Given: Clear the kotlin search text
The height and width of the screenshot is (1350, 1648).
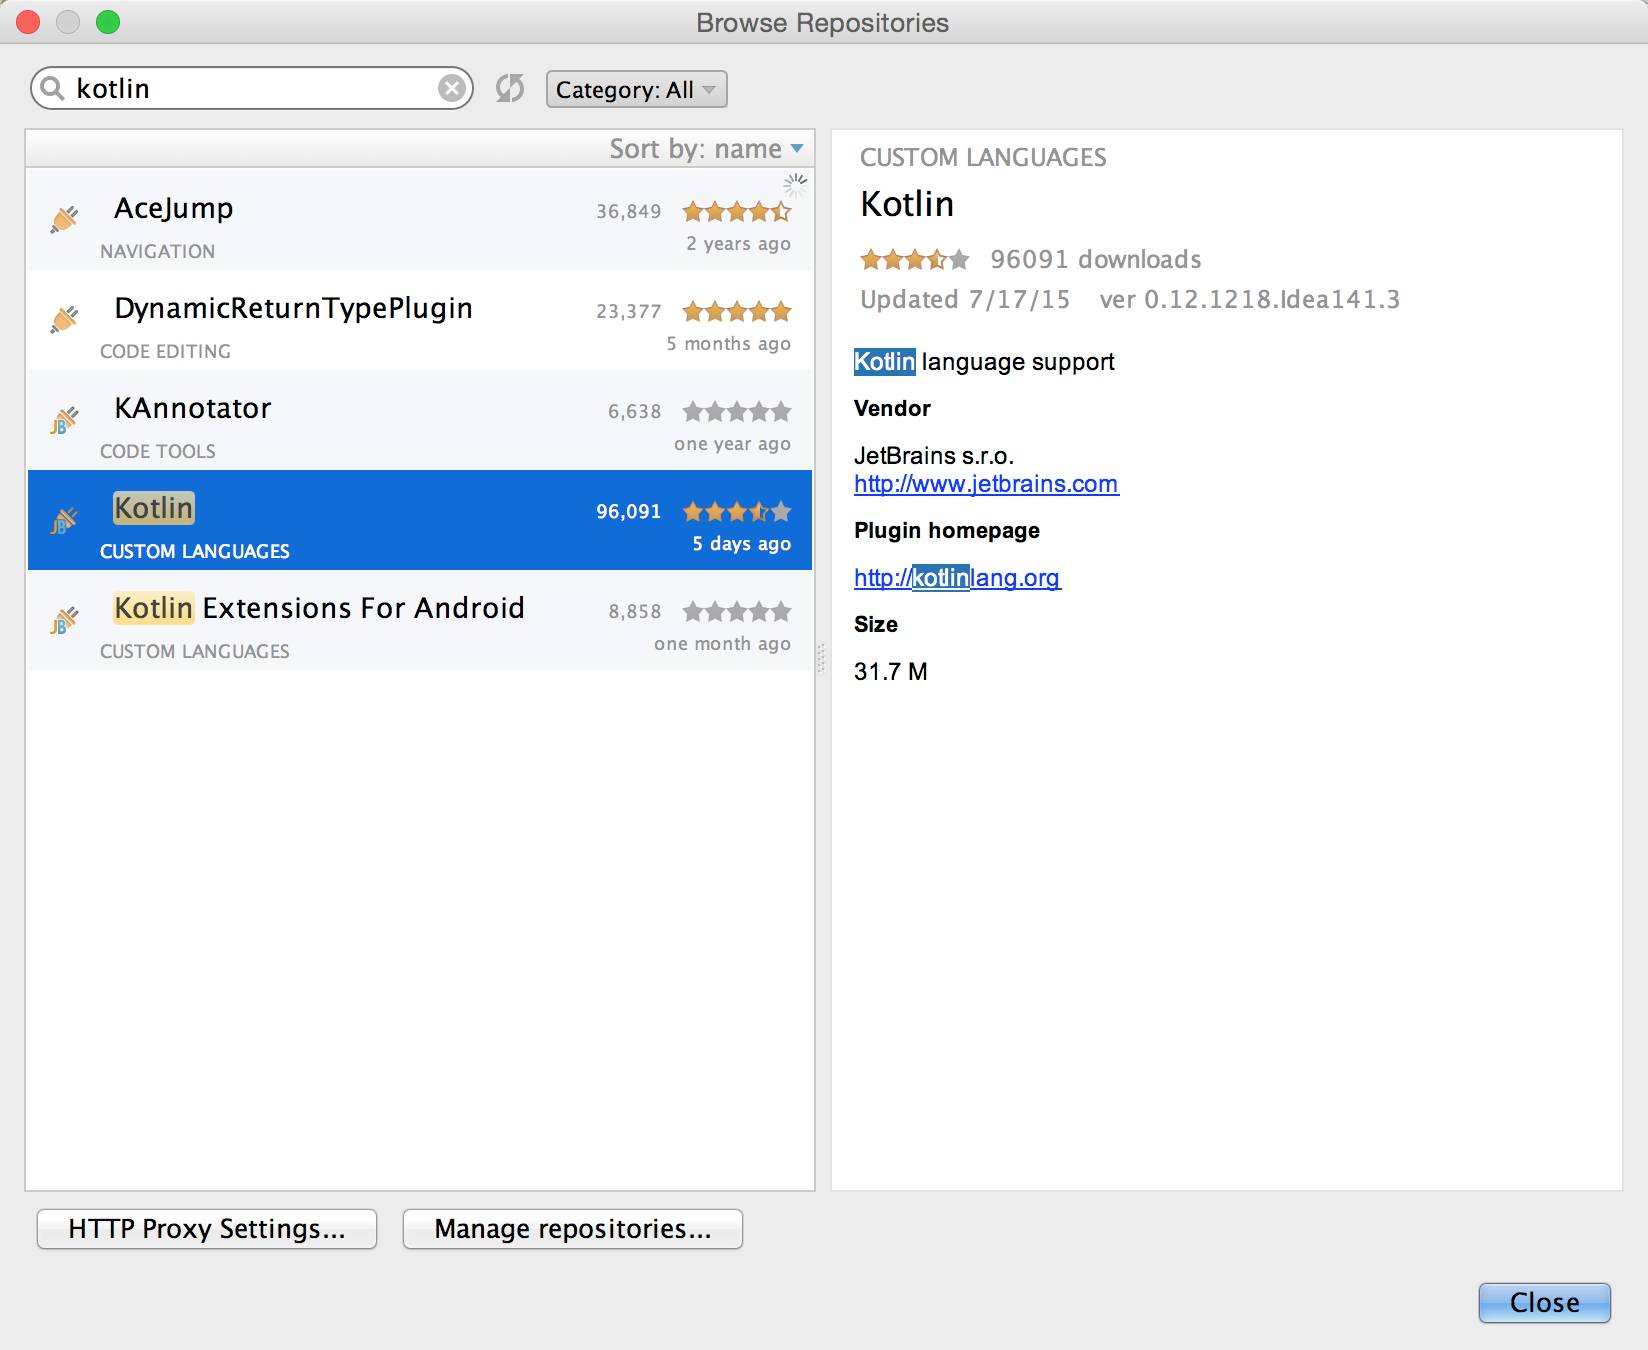Looking at the screenshot, I should tap(452, 89).
